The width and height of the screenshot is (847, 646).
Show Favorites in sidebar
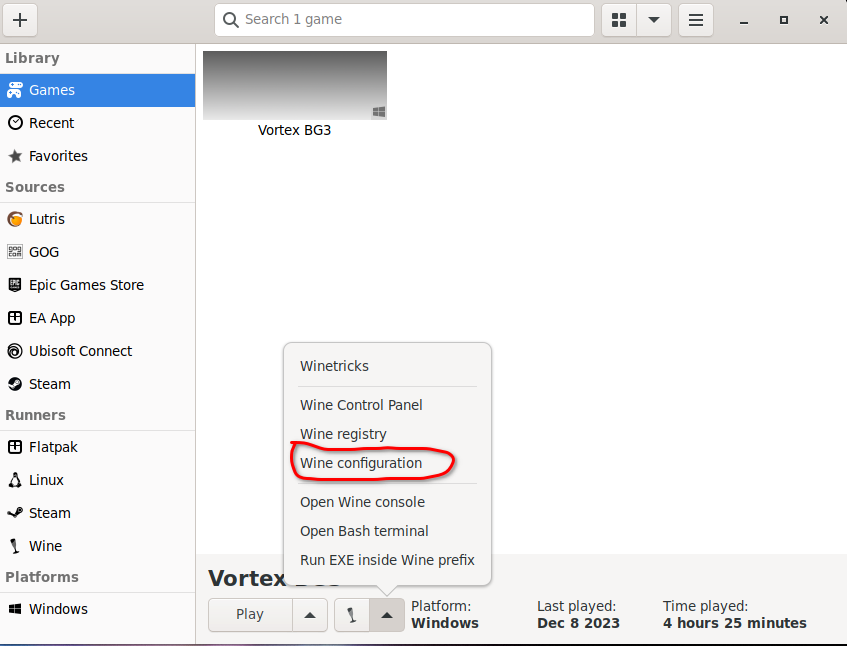(x=97, y=156)
